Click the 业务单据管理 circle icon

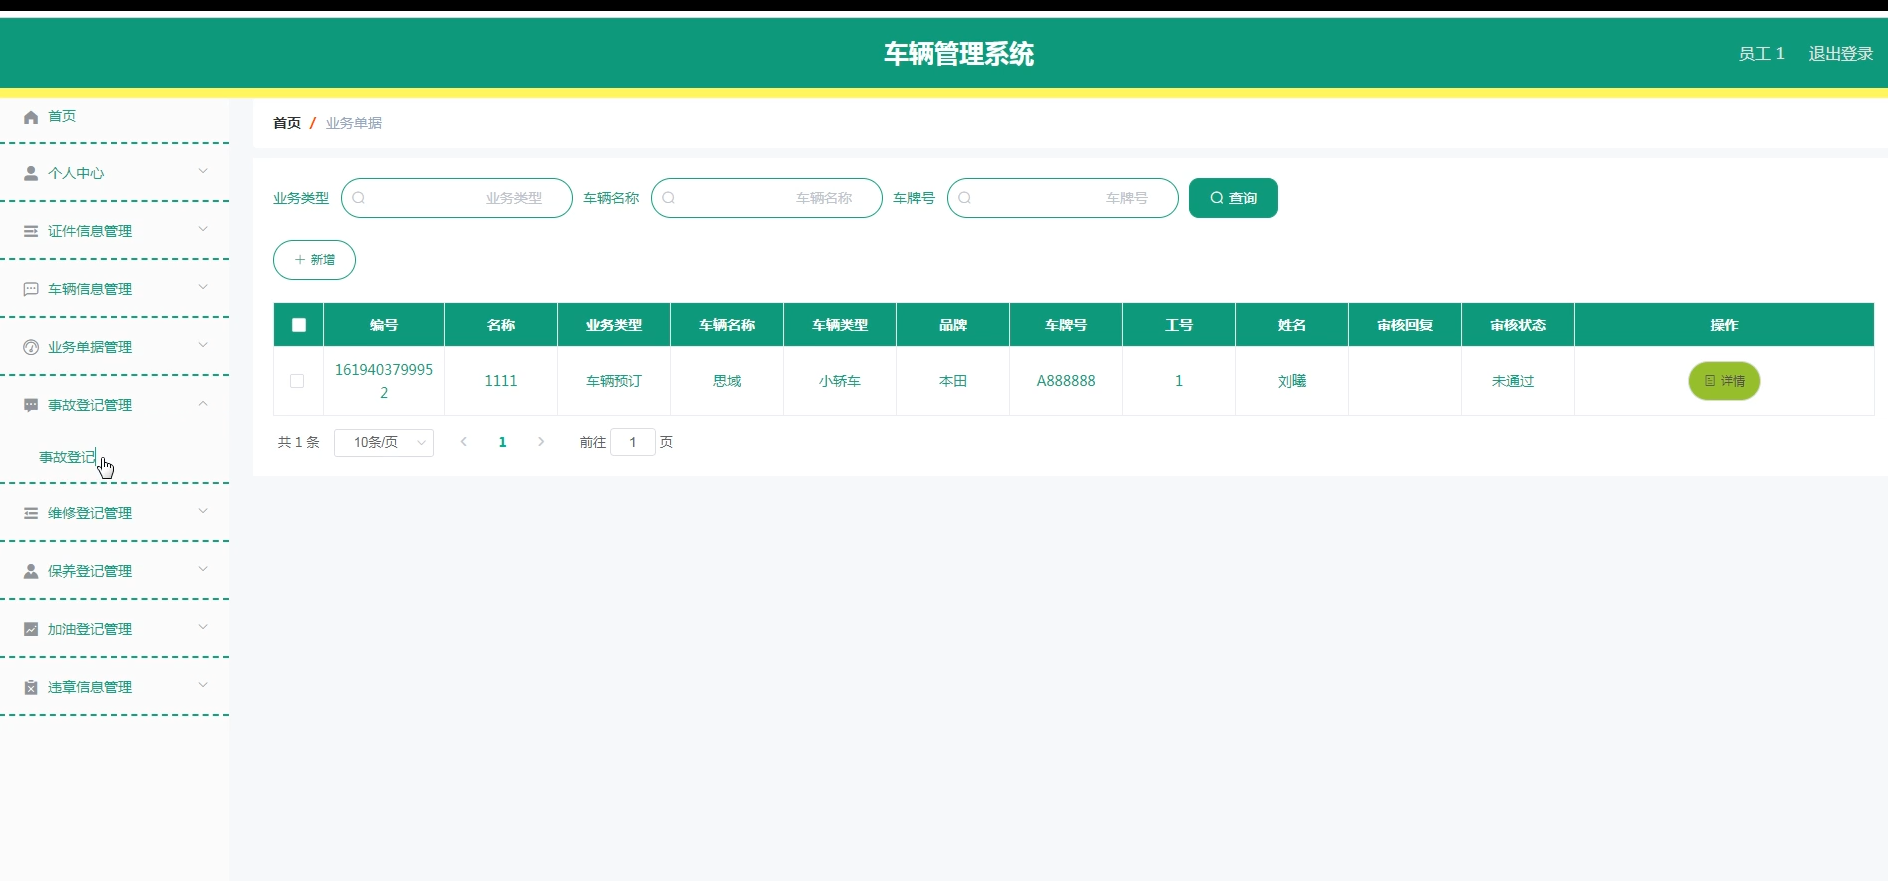click(x=31, y=347)
